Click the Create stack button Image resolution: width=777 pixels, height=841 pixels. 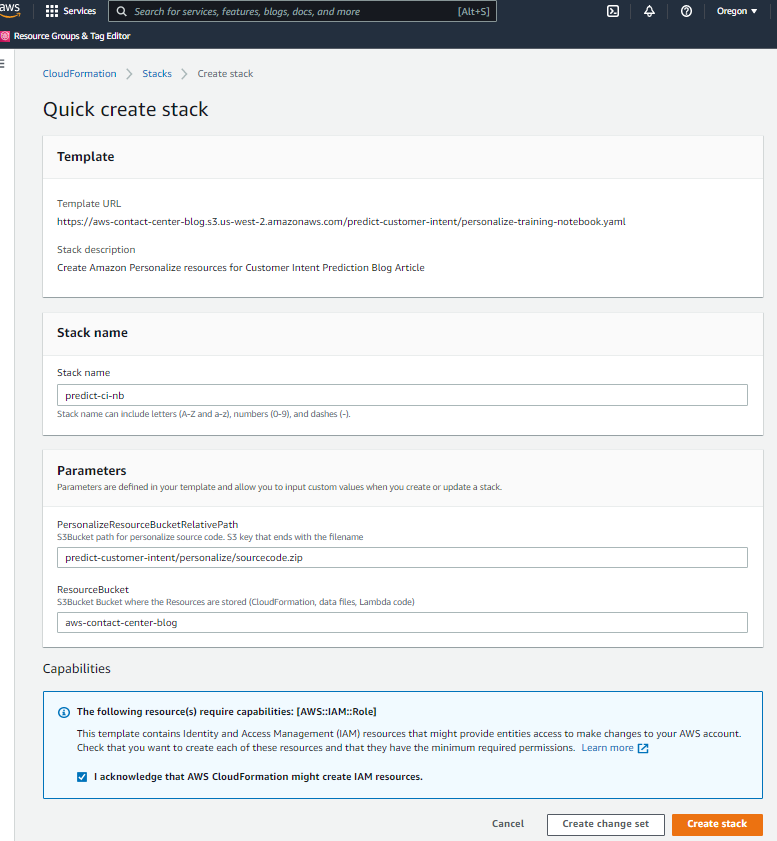click(x=717, y=824)
